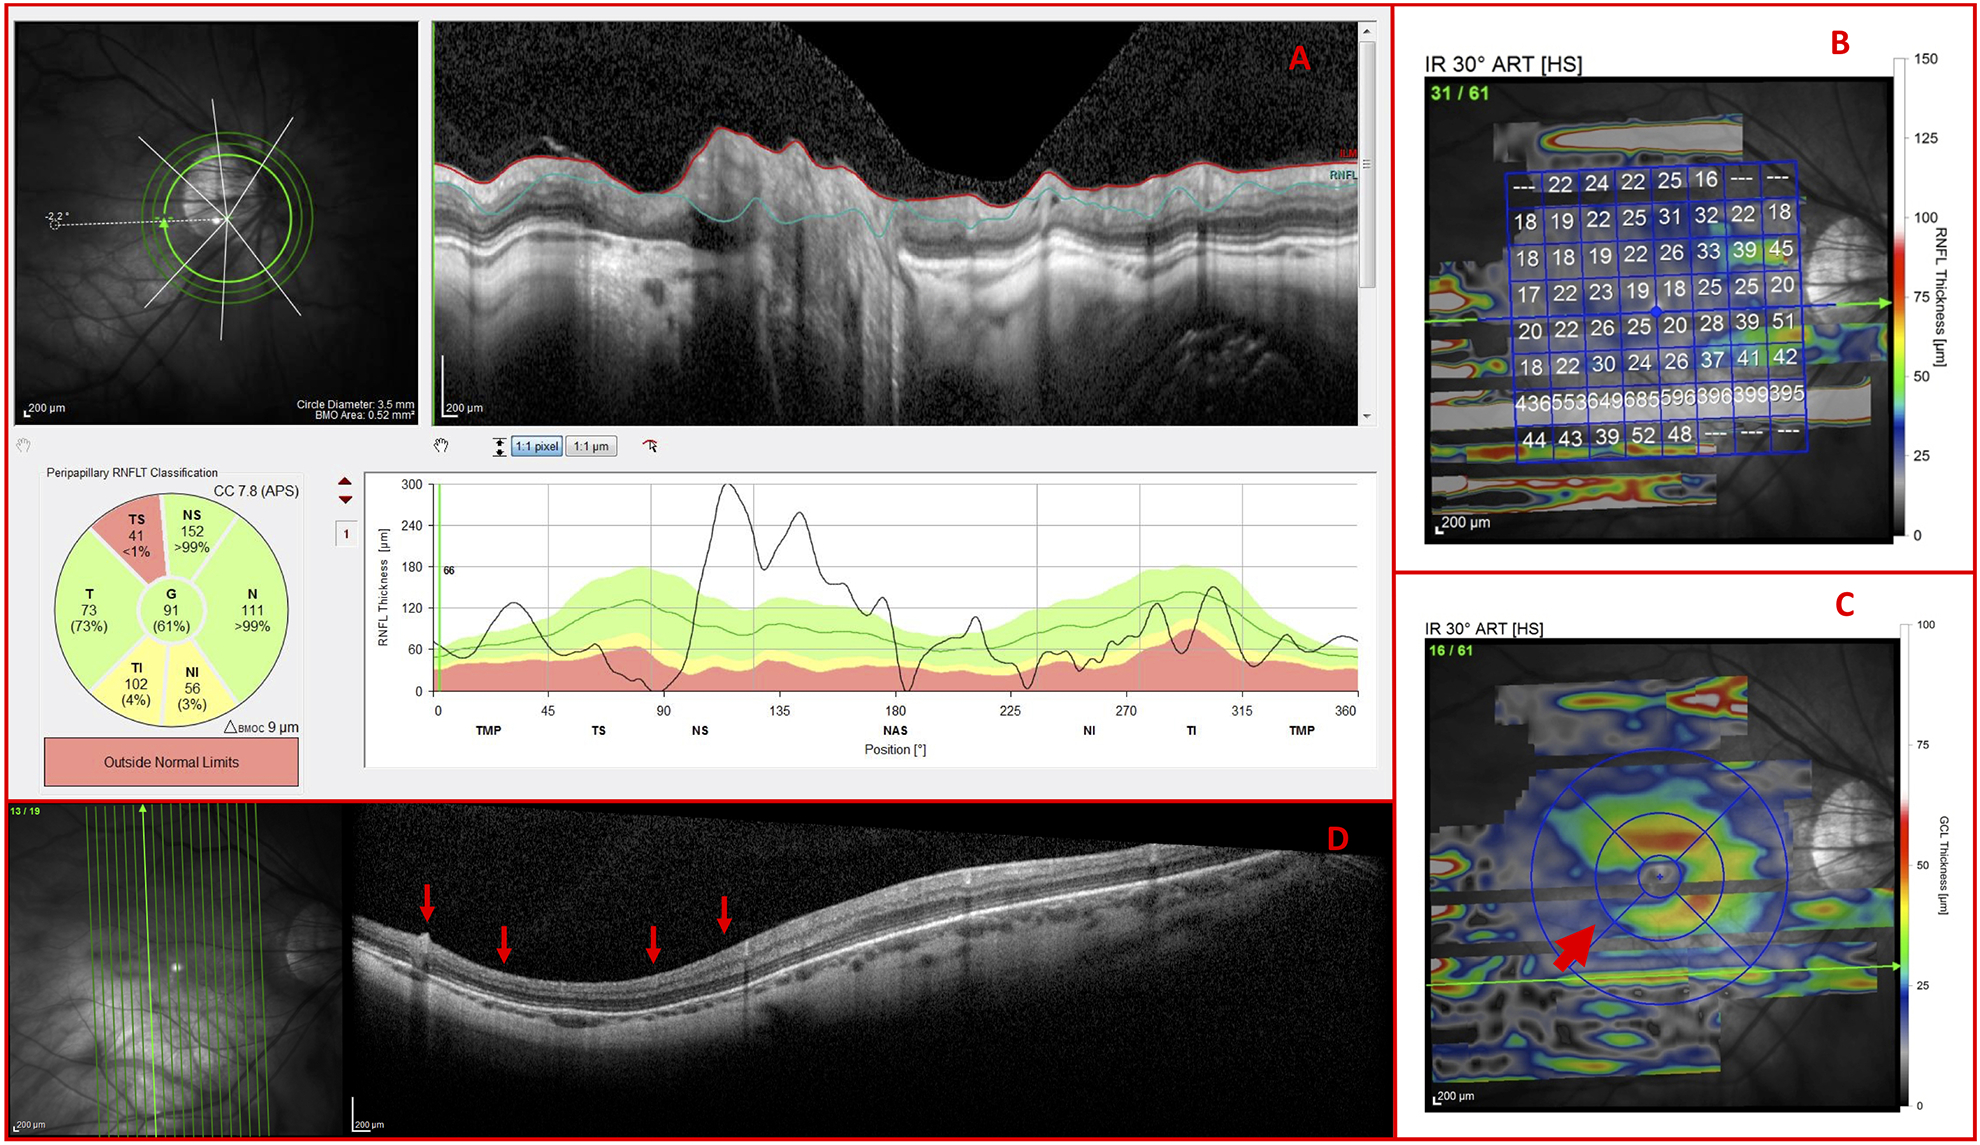Activate the layer segmentation edit pointer icon
This screenshot has width=1980, height=1145.
coord(651,446)
